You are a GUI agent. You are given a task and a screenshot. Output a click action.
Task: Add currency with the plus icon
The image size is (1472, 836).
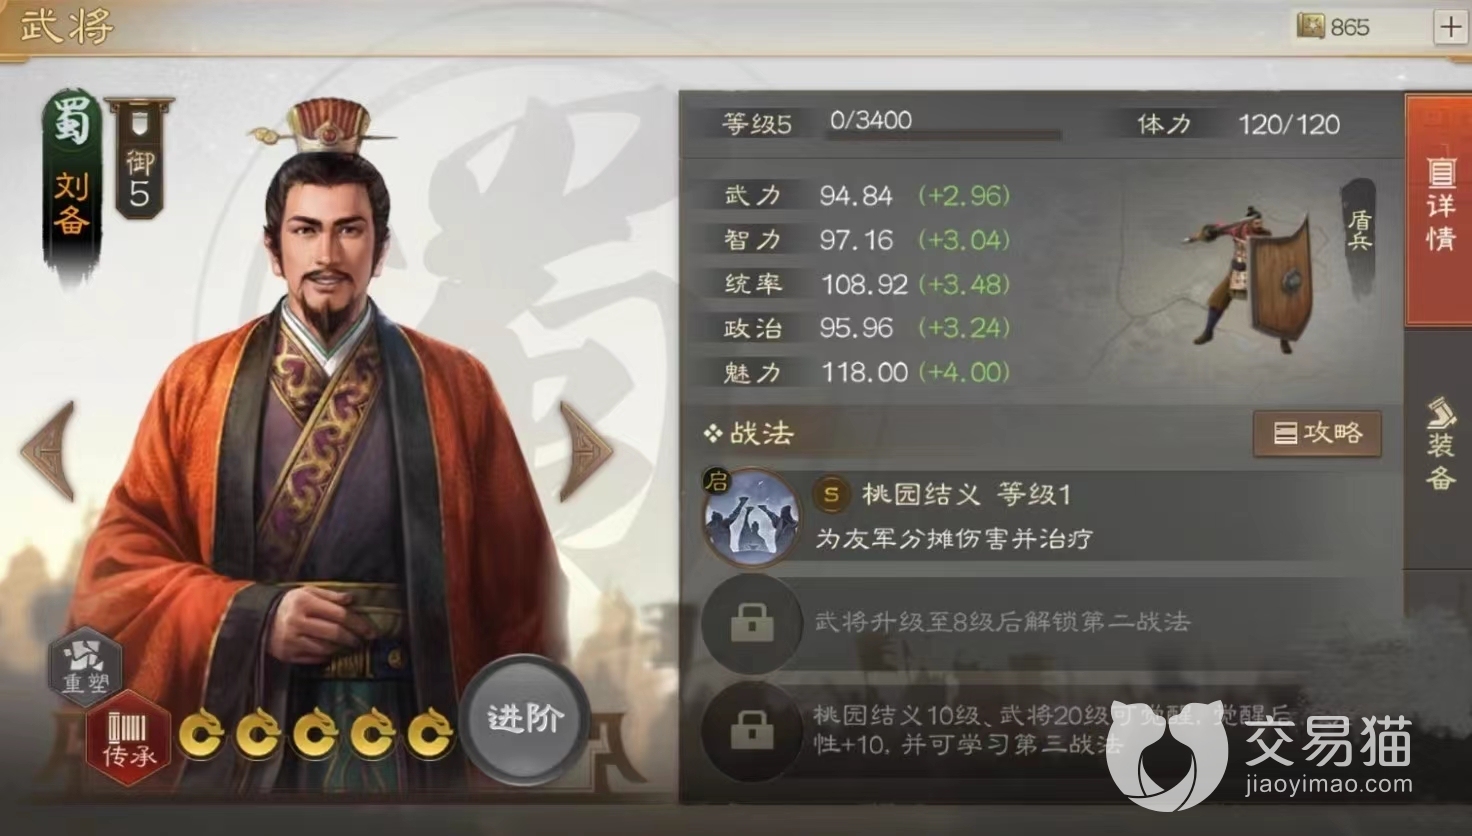tap(1450, 27)
